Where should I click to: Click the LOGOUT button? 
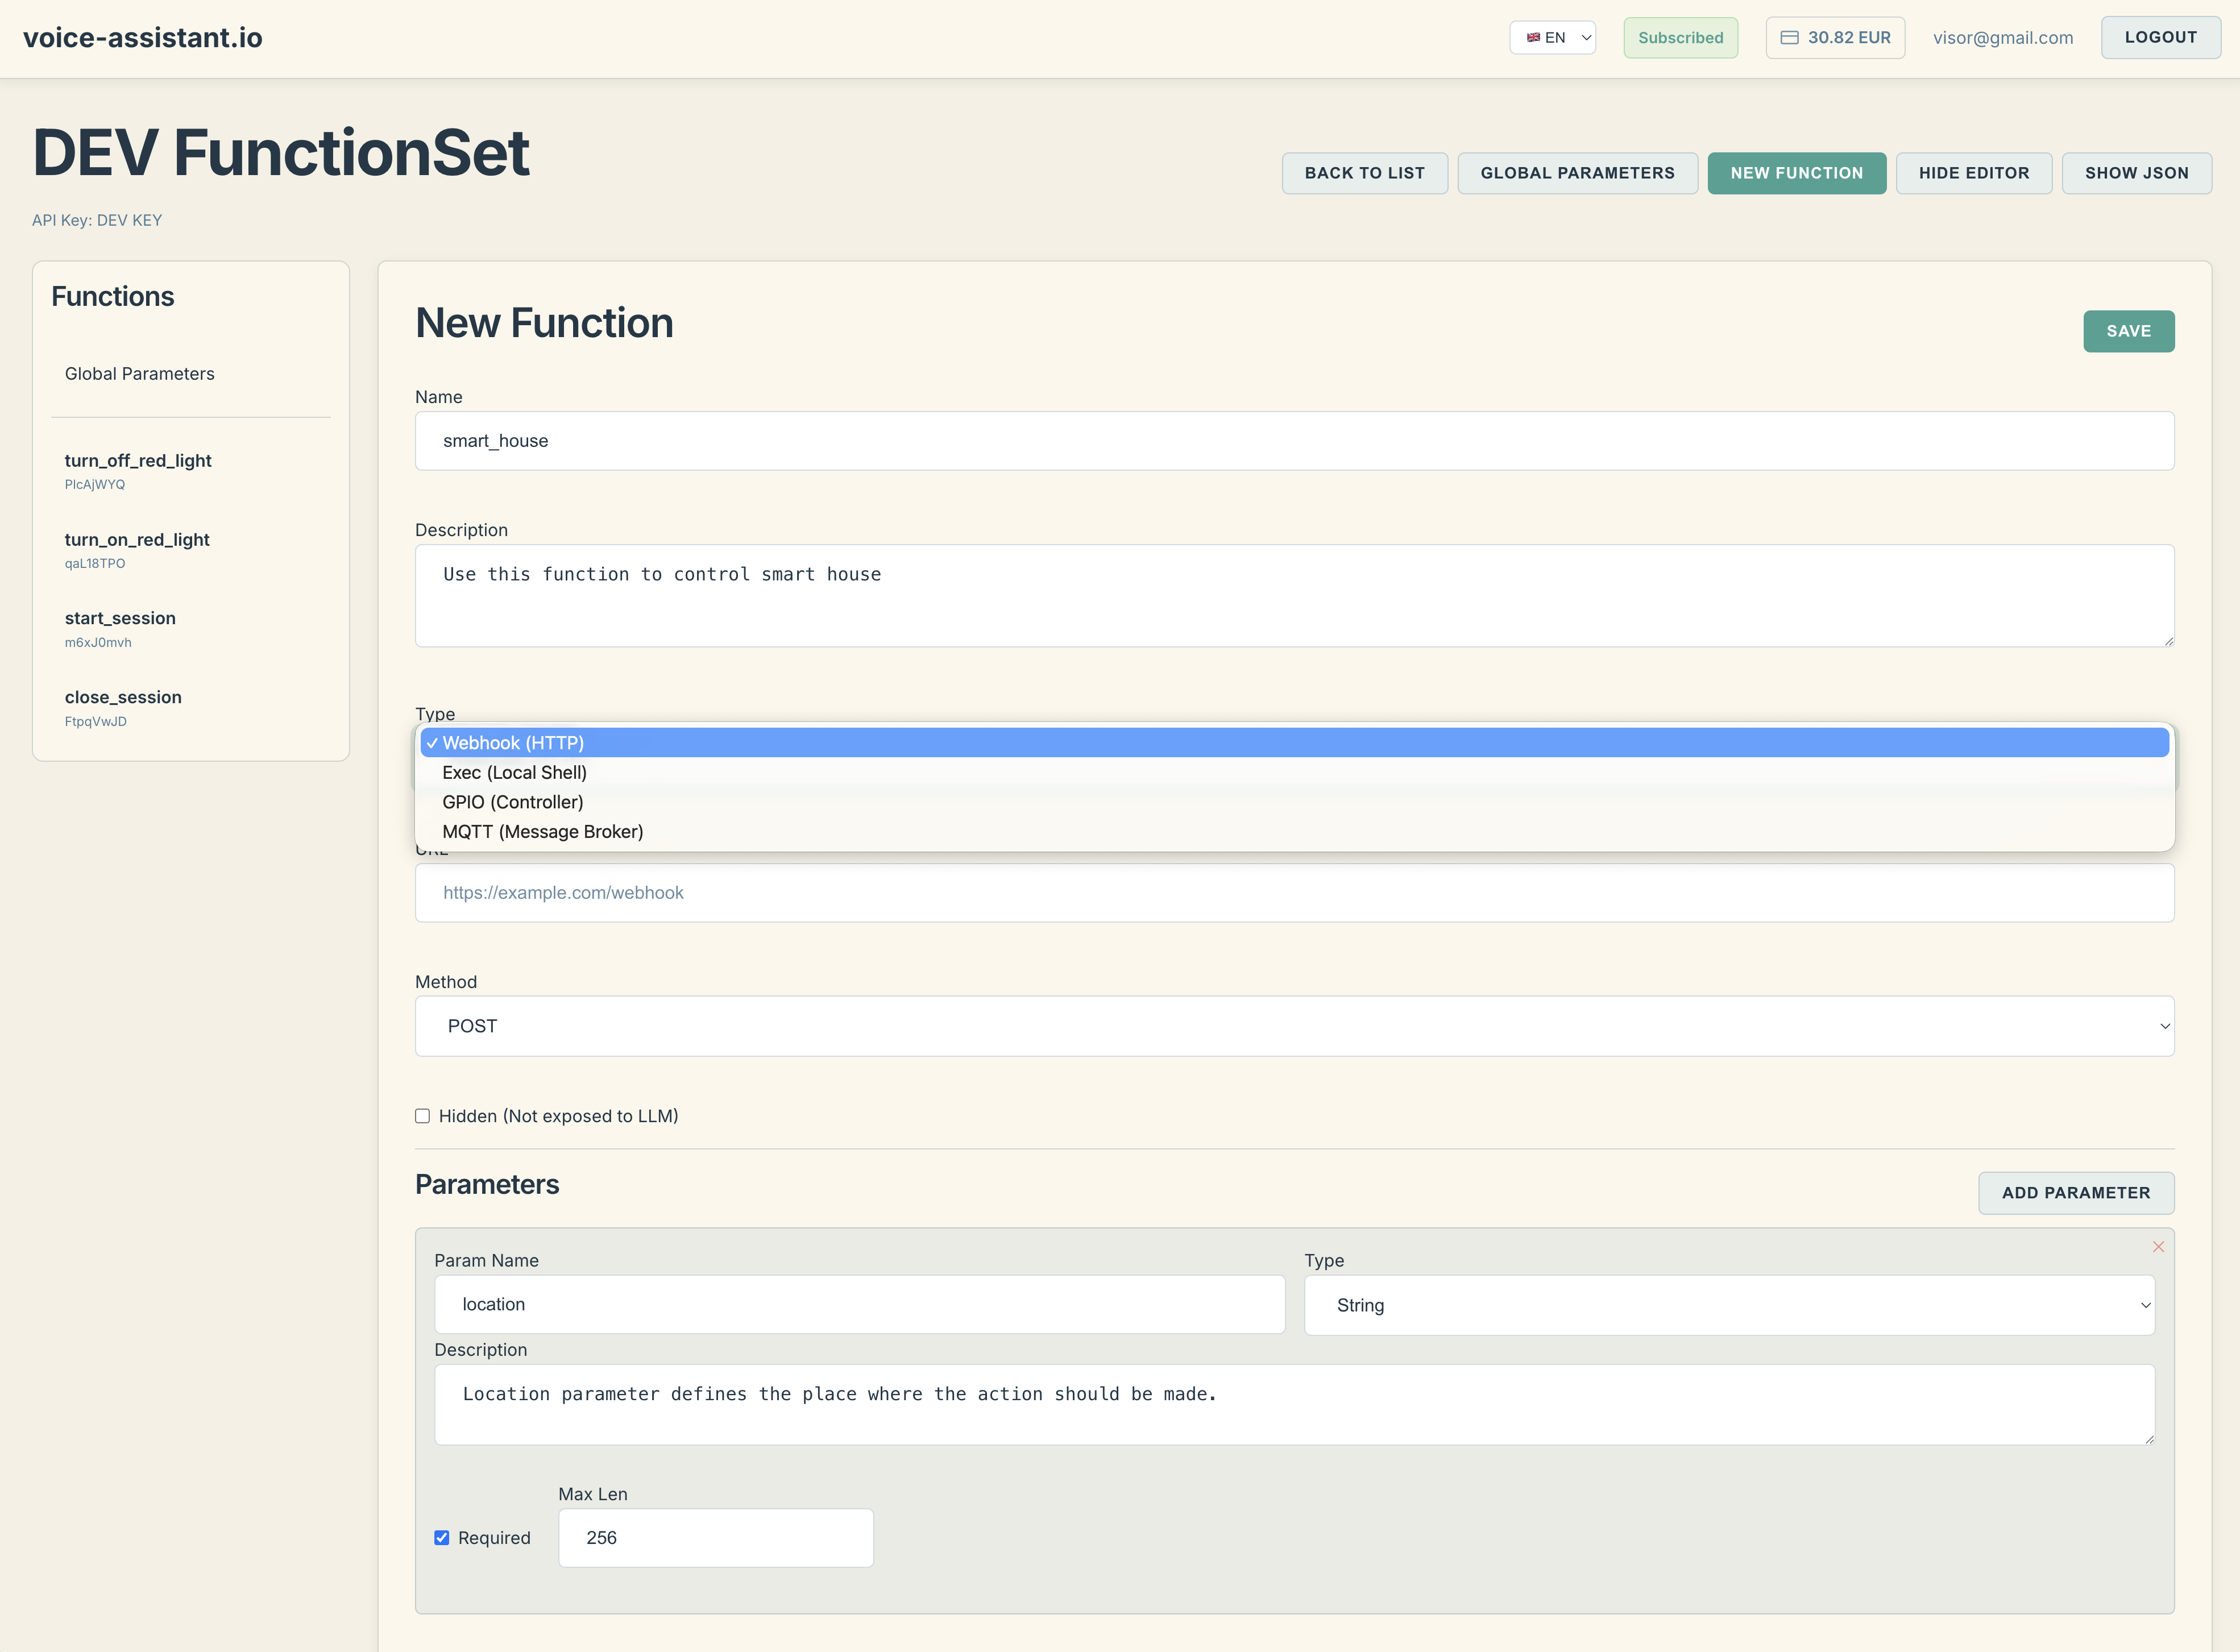tap(2160, 38)
